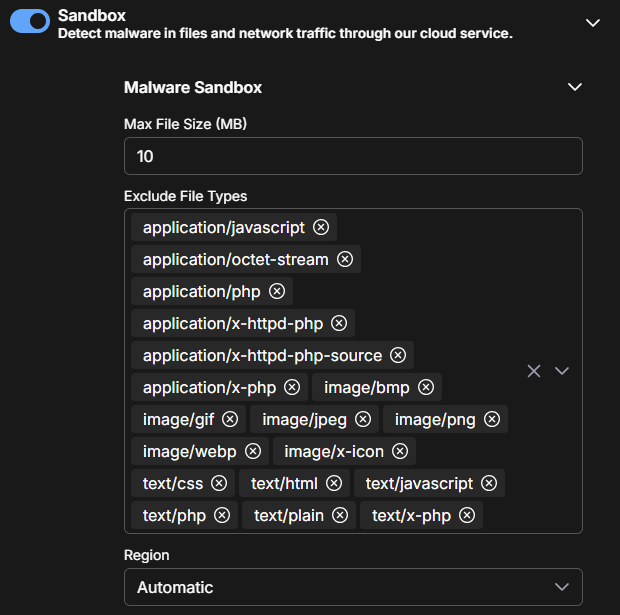Open the Exclude File Types dropdown
The image size is (620, 615).
coord(562,371)
